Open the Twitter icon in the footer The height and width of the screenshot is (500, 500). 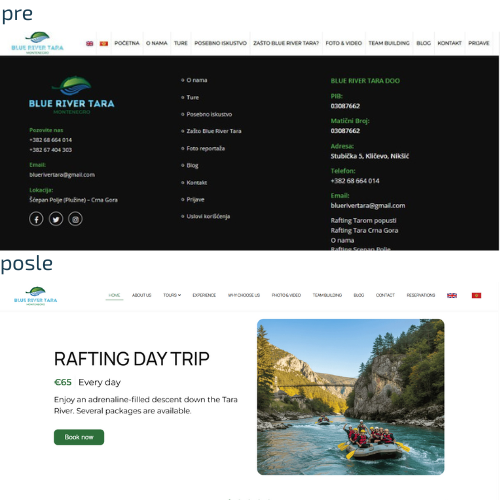point(56,219)
